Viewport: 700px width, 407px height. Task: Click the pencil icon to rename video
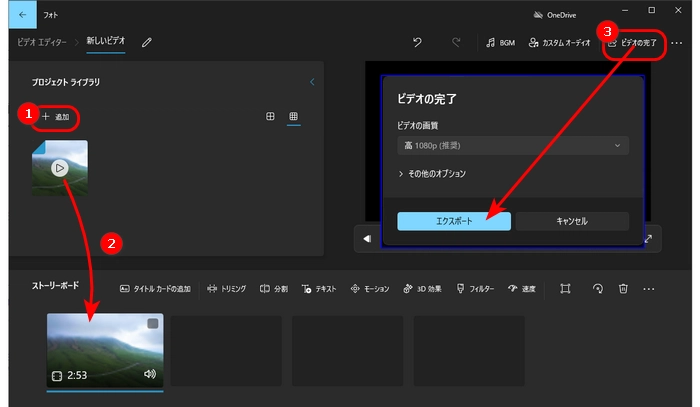pyautogui.click(x=147, y=43)
